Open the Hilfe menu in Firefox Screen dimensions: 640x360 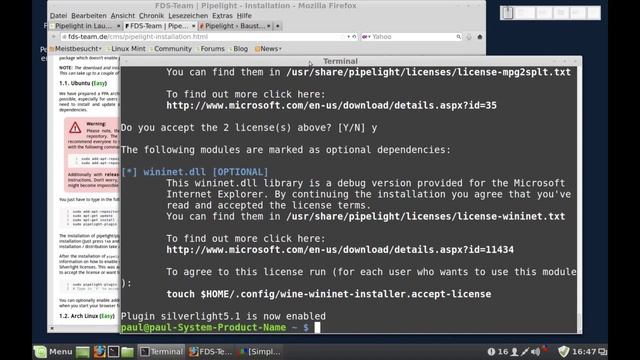point(244,16)
